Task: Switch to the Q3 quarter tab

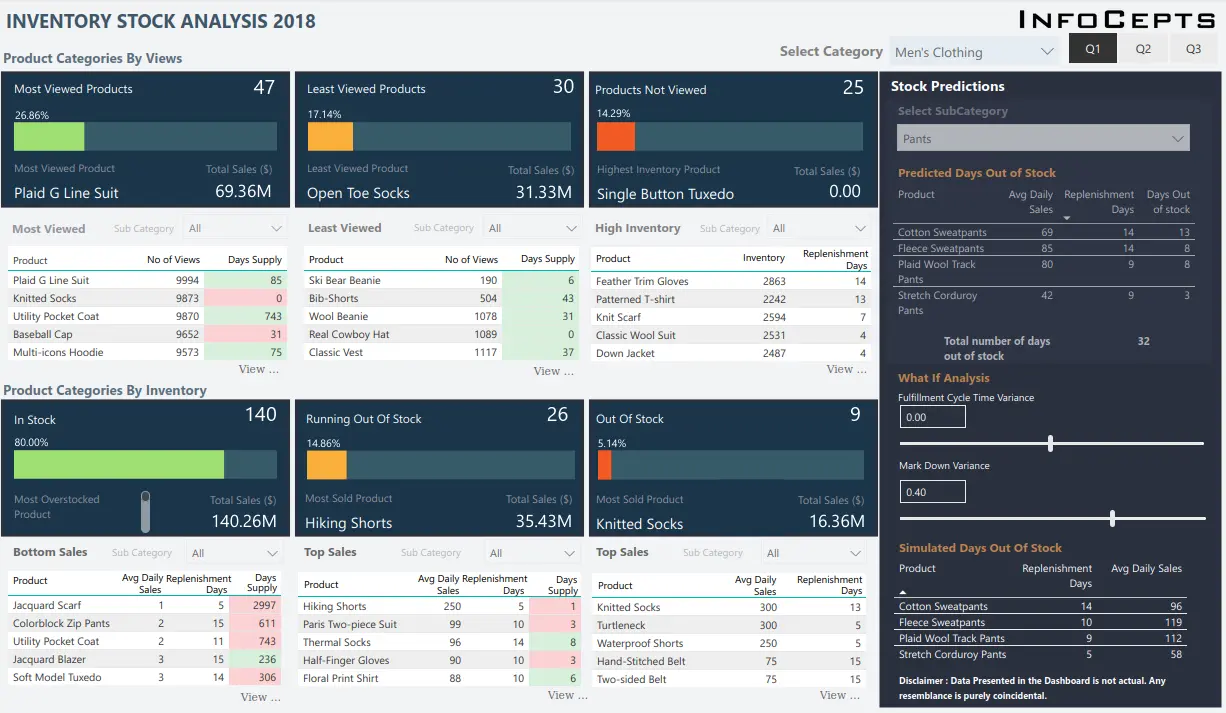Action: 1194,47
